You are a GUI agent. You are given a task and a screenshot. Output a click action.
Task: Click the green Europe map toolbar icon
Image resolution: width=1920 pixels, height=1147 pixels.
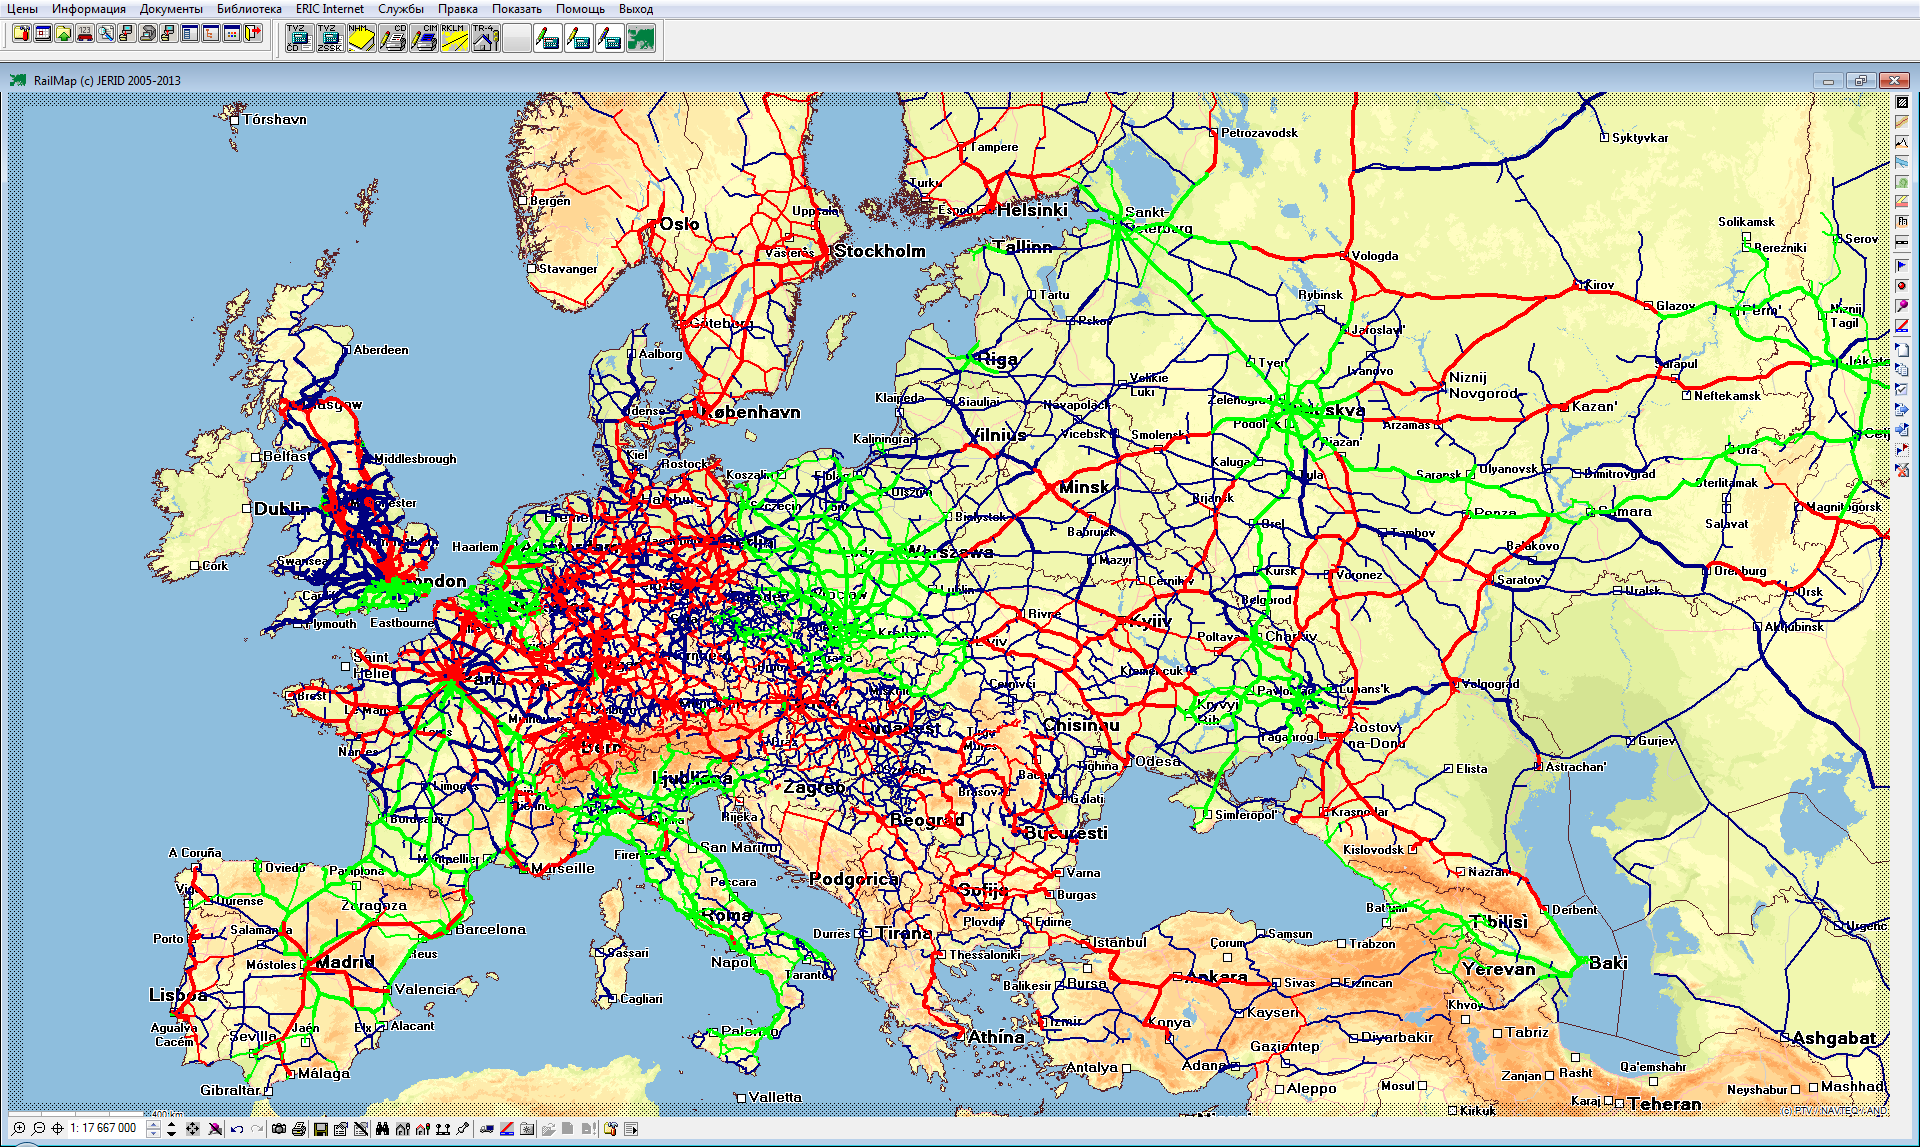641,38
